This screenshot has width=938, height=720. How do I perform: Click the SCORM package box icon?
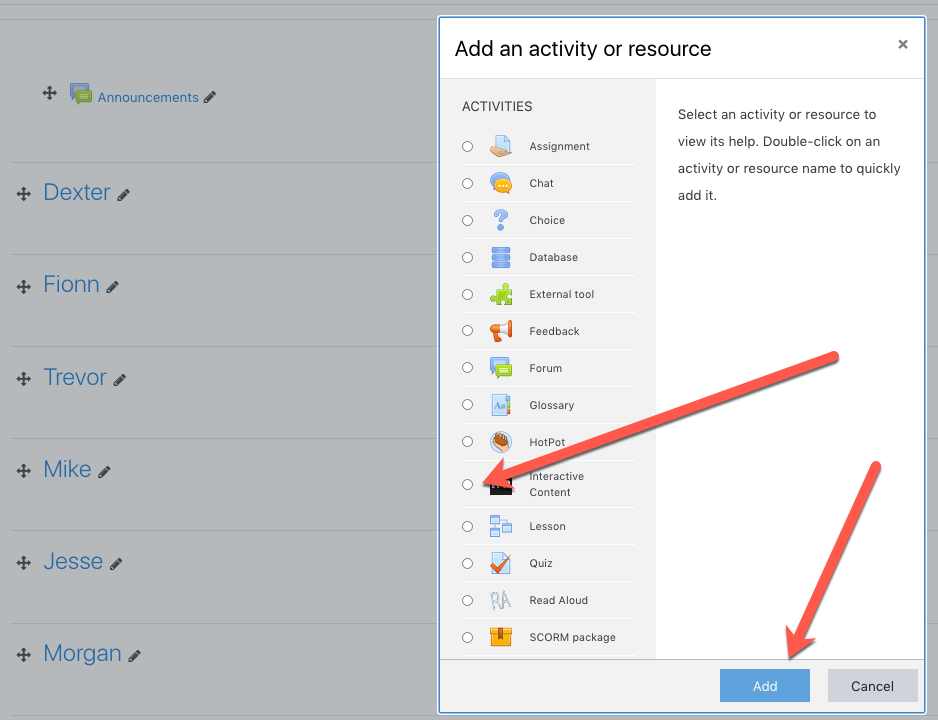(x=501, y=637)
